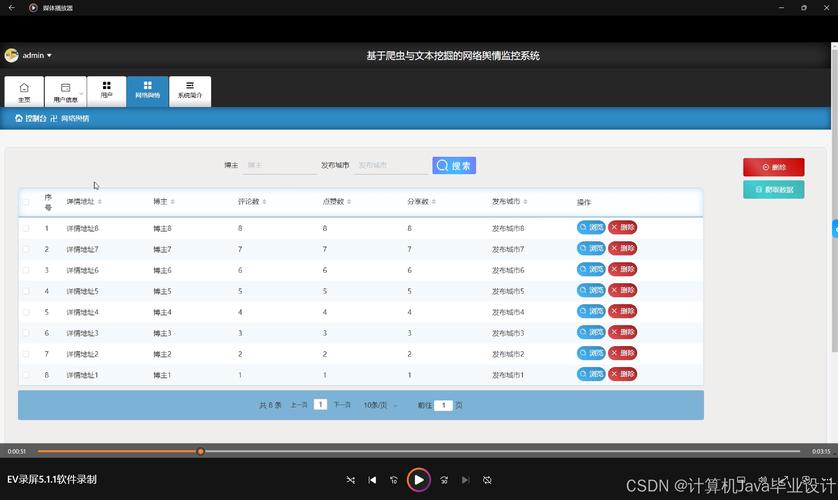
Task: Switch to the 网络舆情 tab
Action: (147, 91)
